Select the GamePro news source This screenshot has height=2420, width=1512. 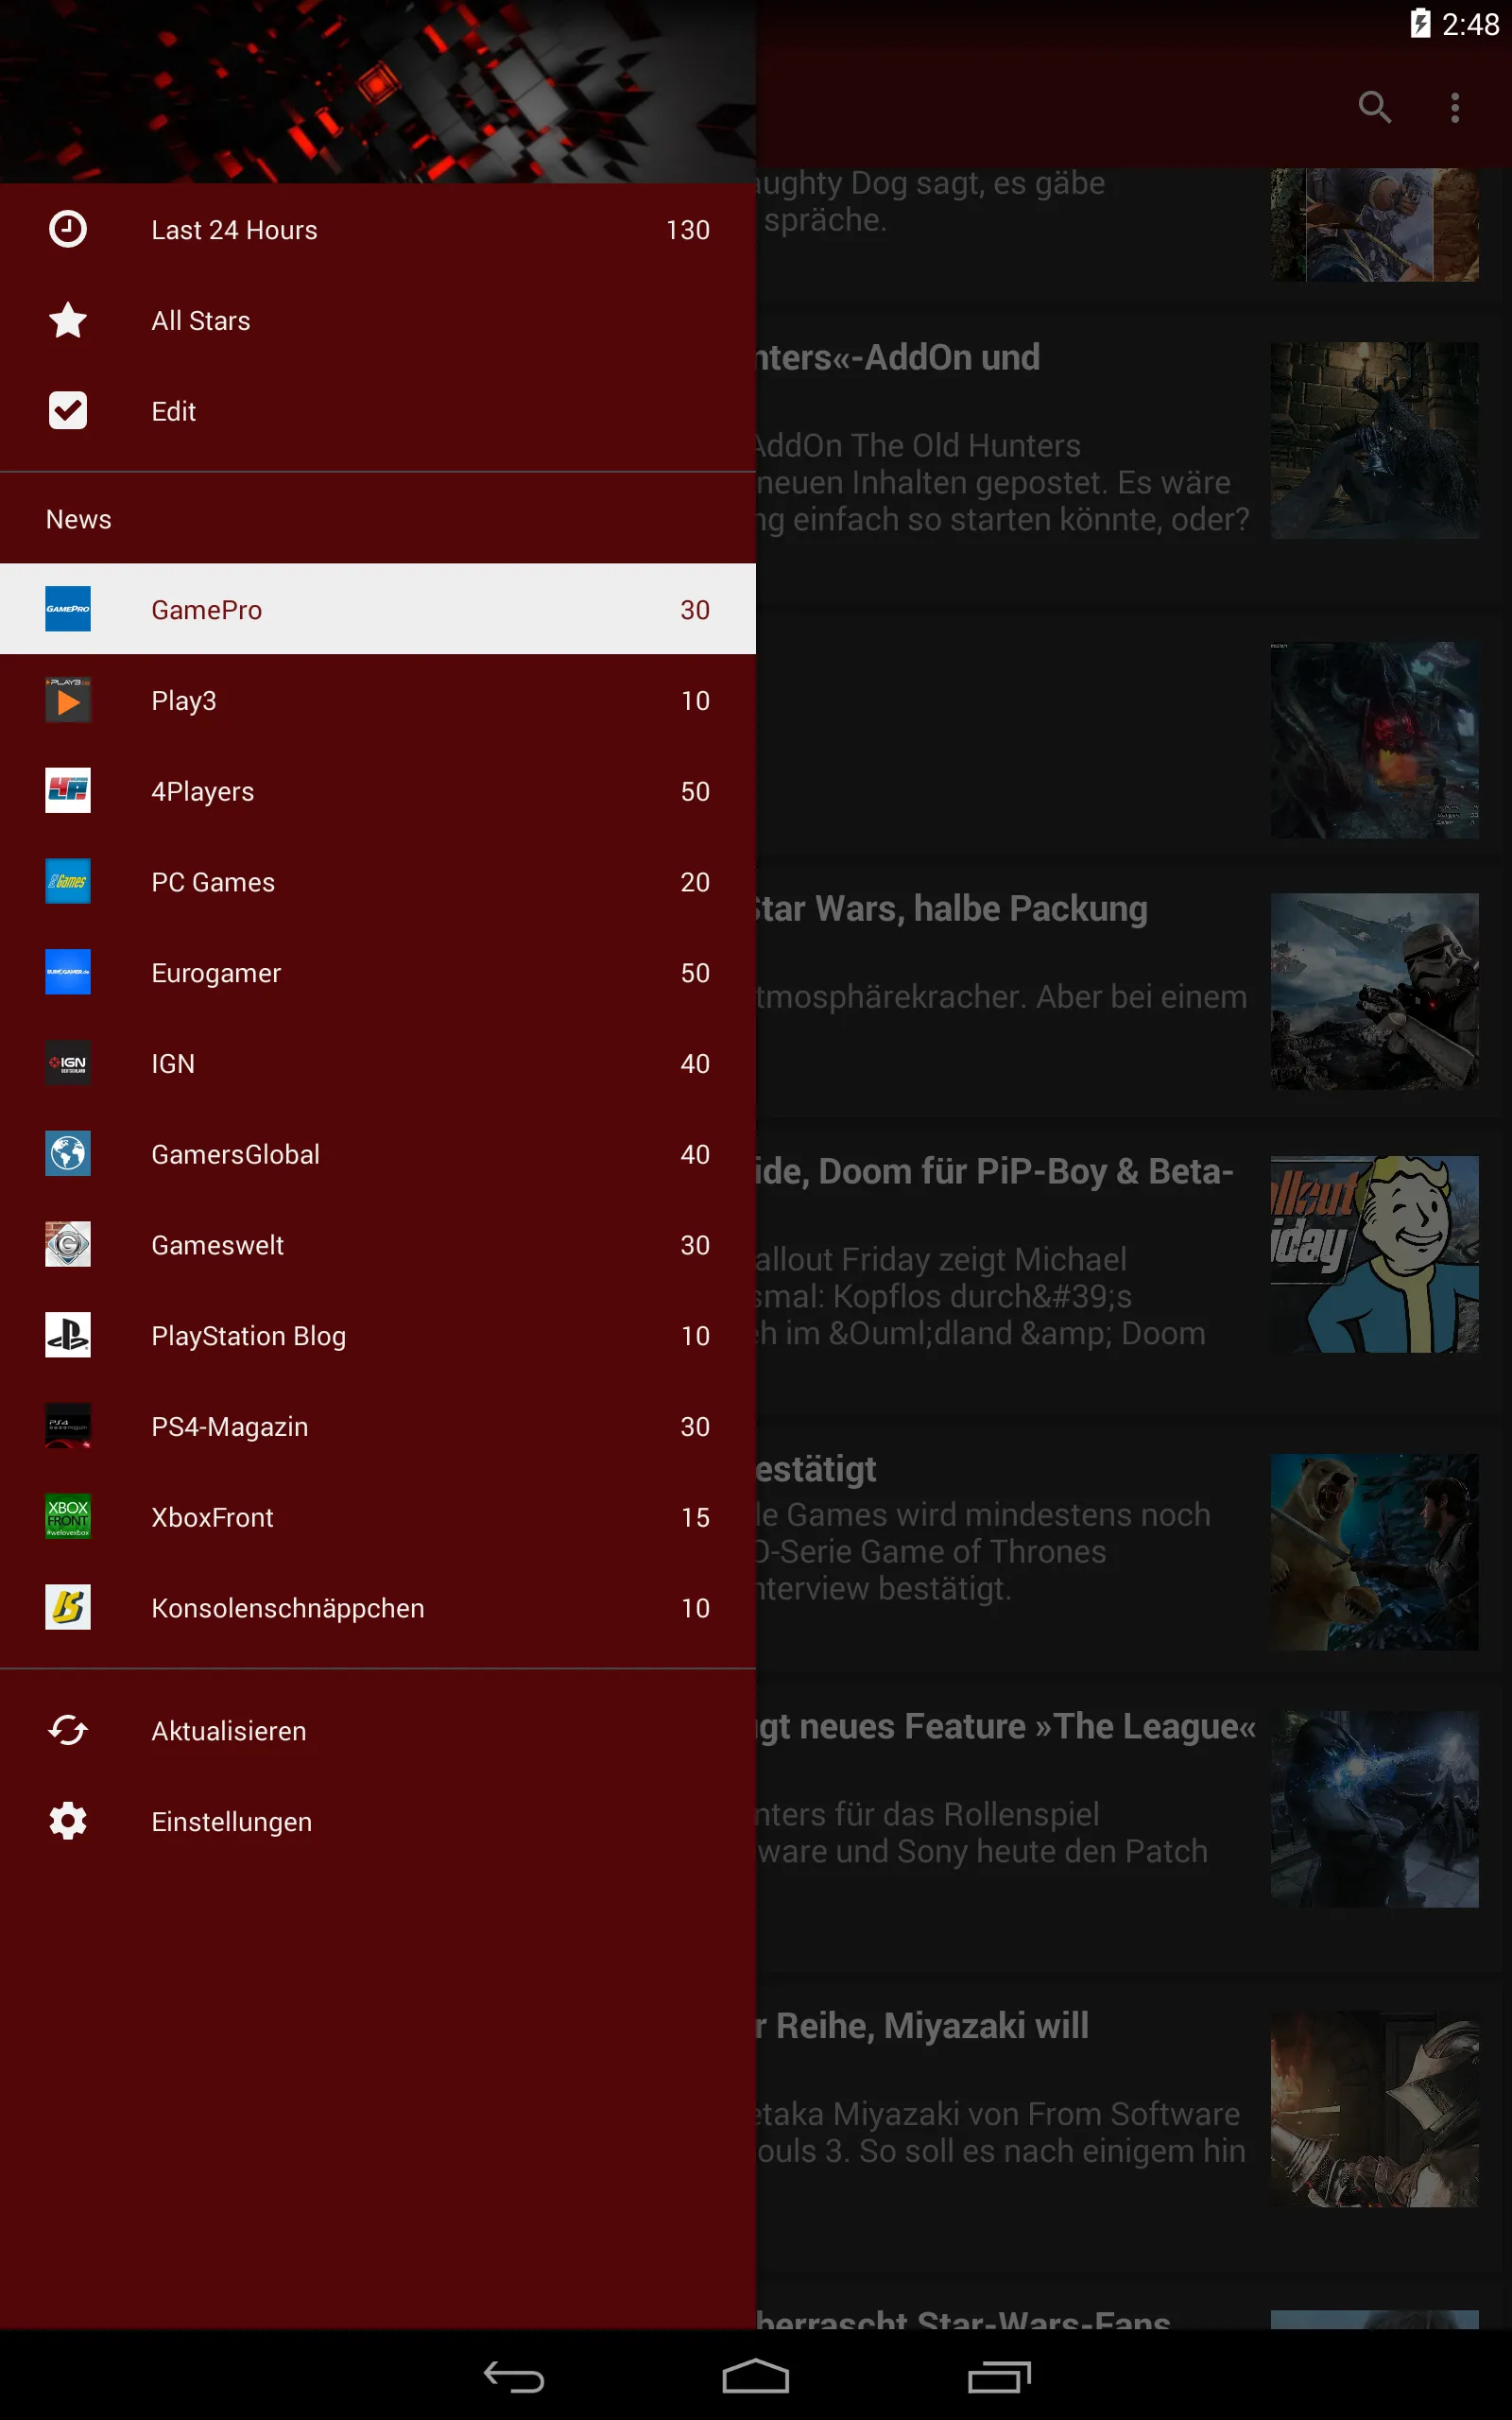click(378, 609)
